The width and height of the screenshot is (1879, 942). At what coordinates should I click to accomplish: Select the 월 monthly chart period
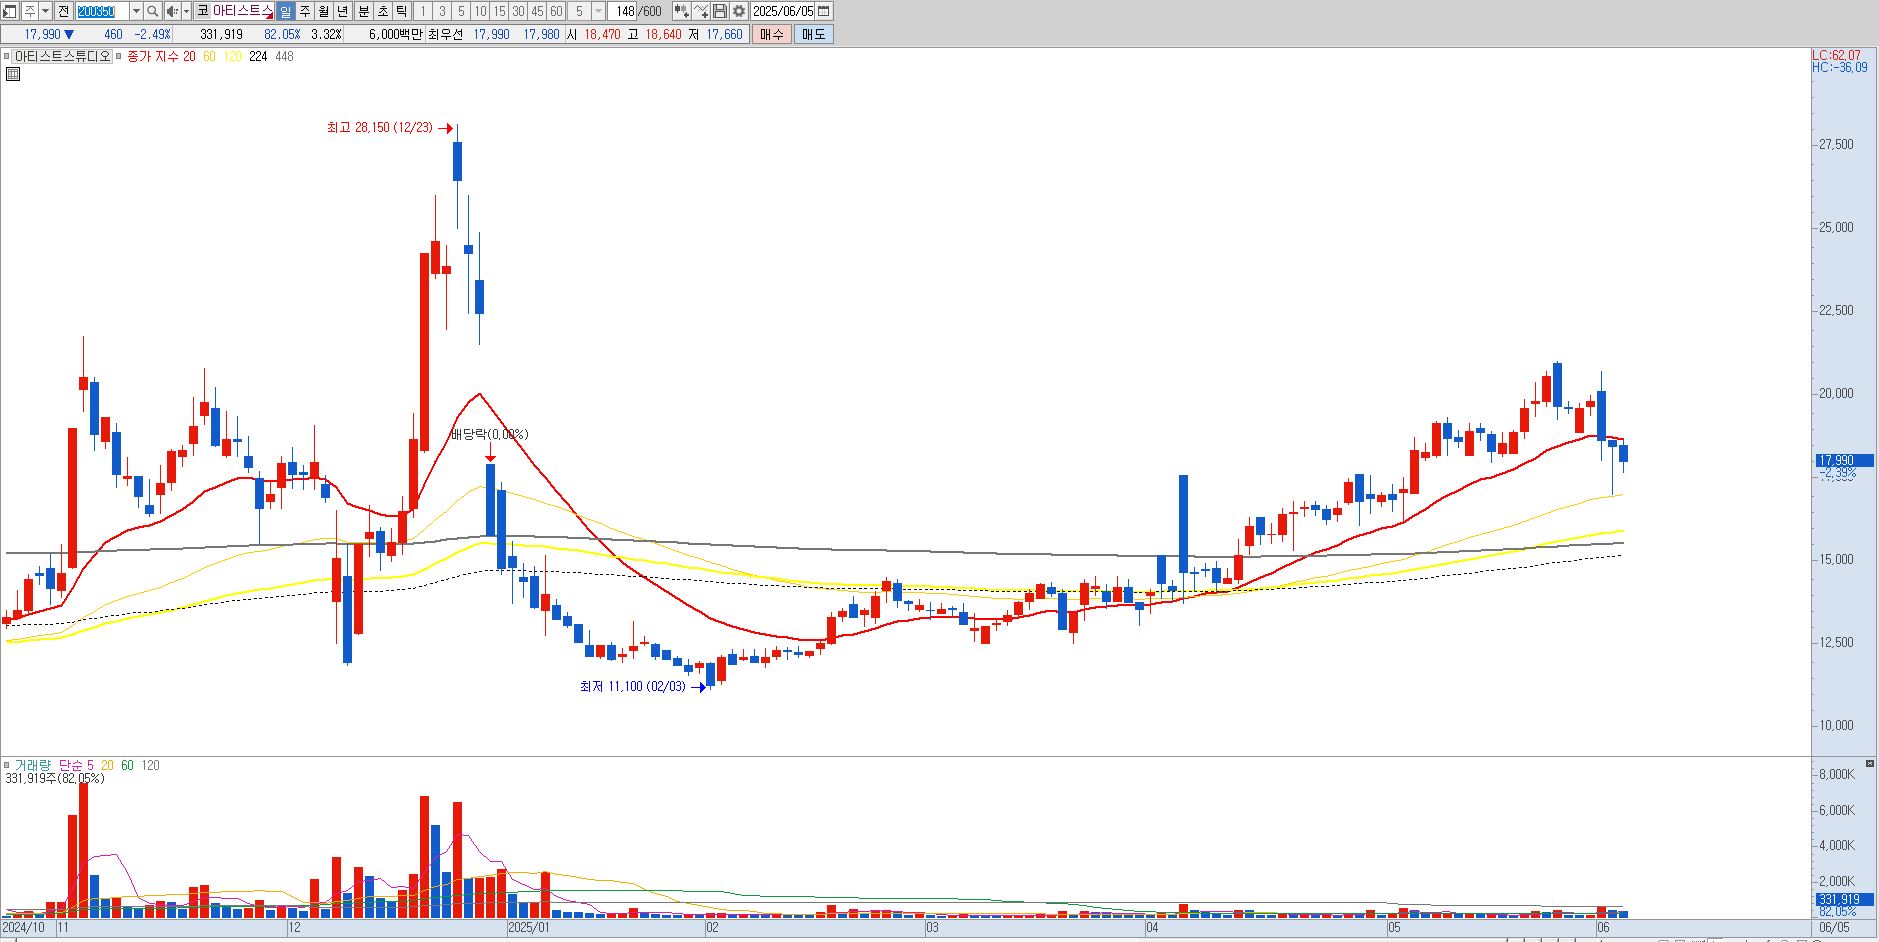point(324,11)
